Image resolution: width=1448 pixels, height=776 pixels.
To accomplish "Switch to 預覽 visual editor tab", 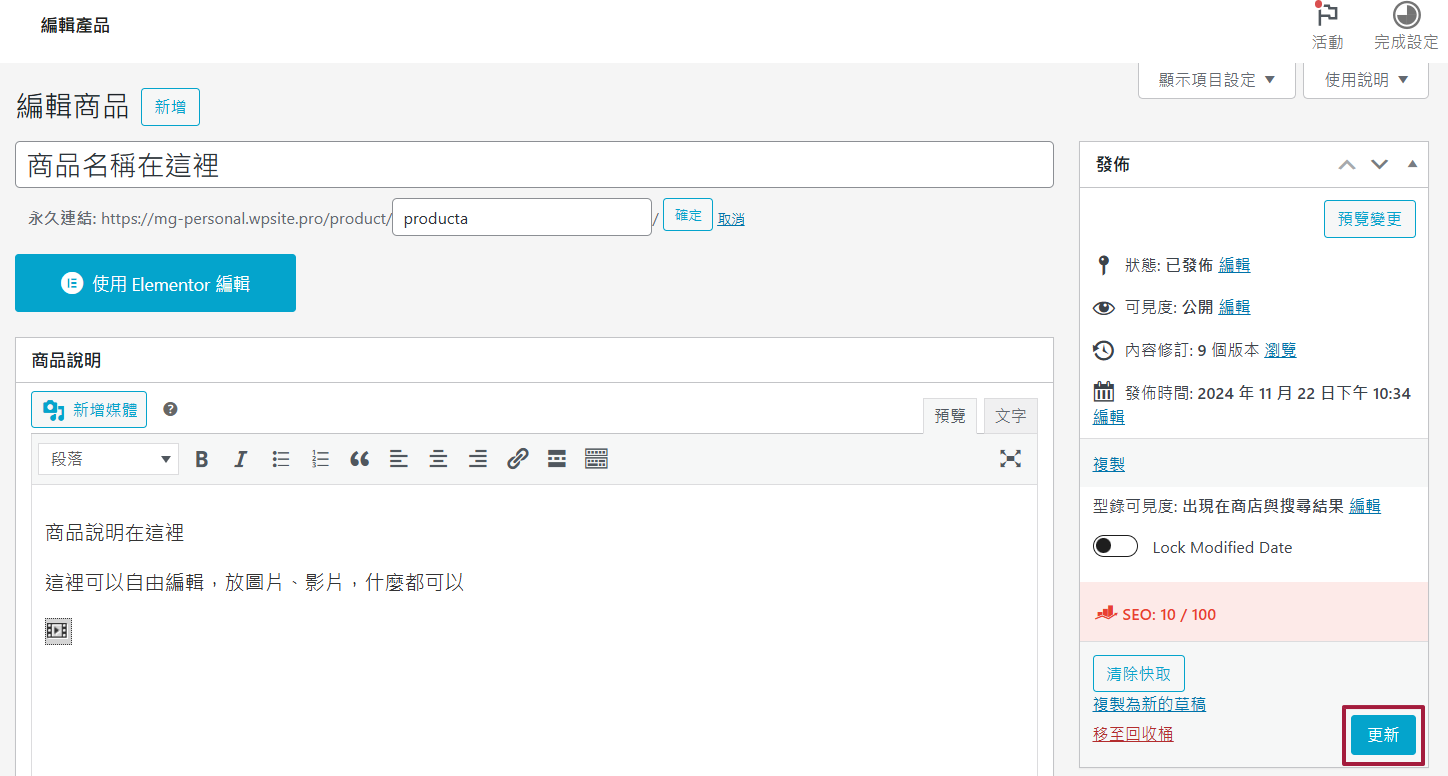I will coord(950,416).
